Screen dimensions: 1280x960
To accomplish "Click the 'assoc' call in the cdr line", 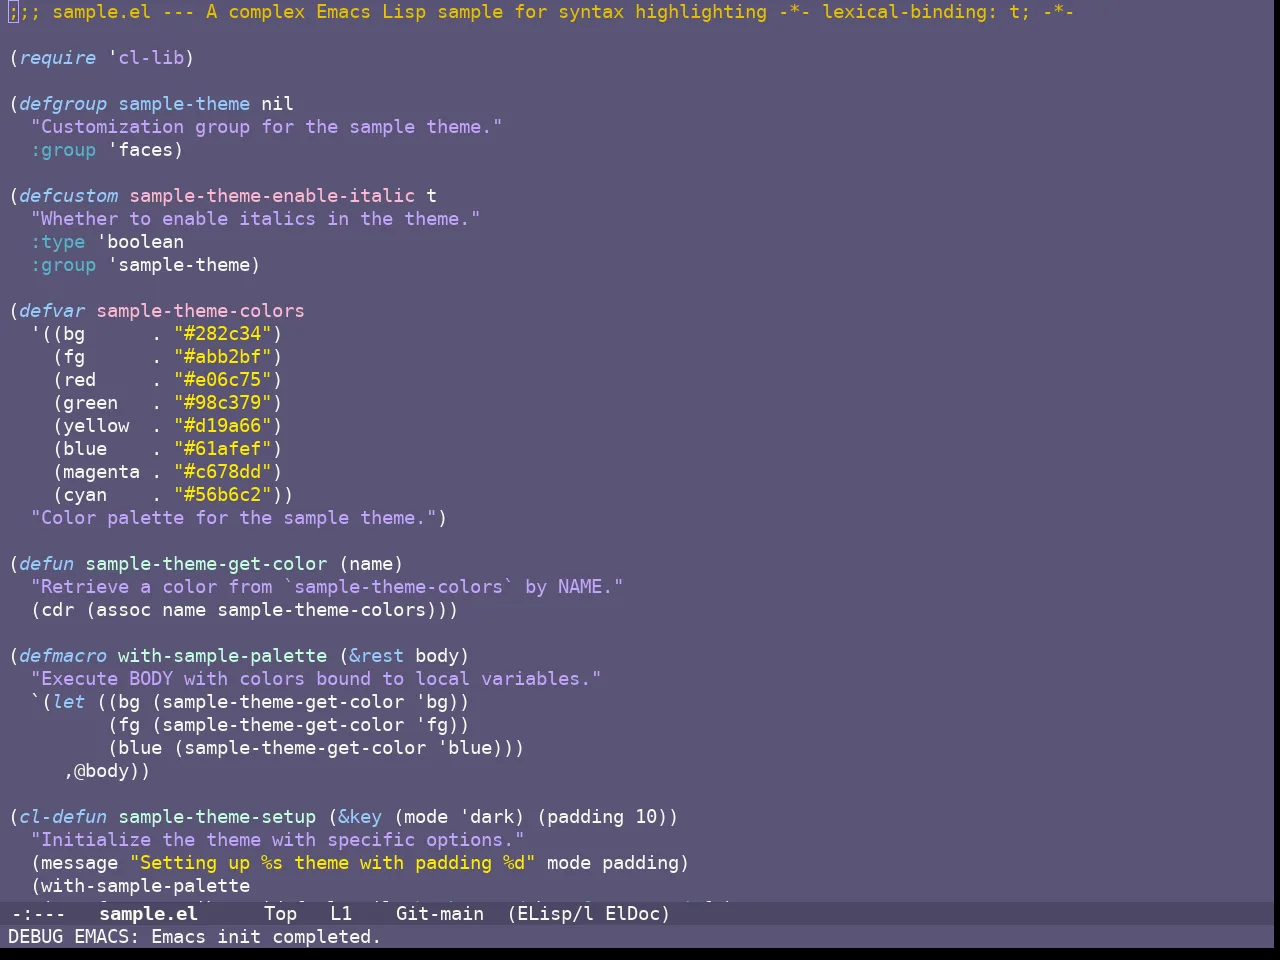I will (x=123, y=610).
